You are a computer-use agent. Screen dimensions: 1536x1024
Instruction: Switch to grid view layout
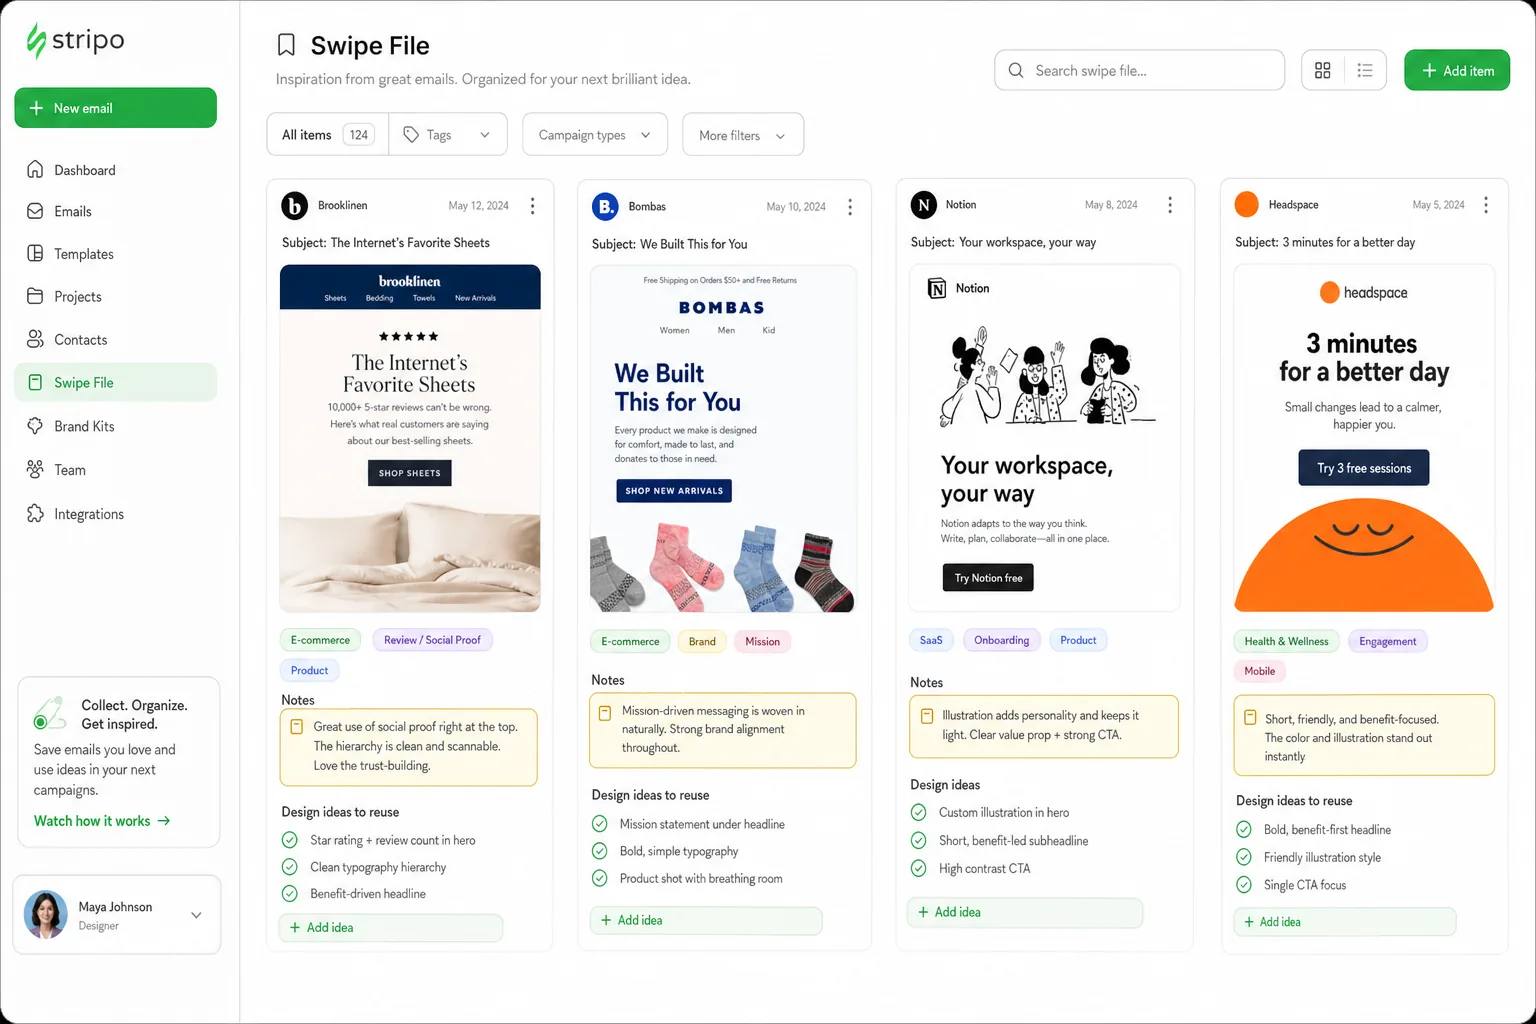pyautogui.click(x=1323, y=70)
